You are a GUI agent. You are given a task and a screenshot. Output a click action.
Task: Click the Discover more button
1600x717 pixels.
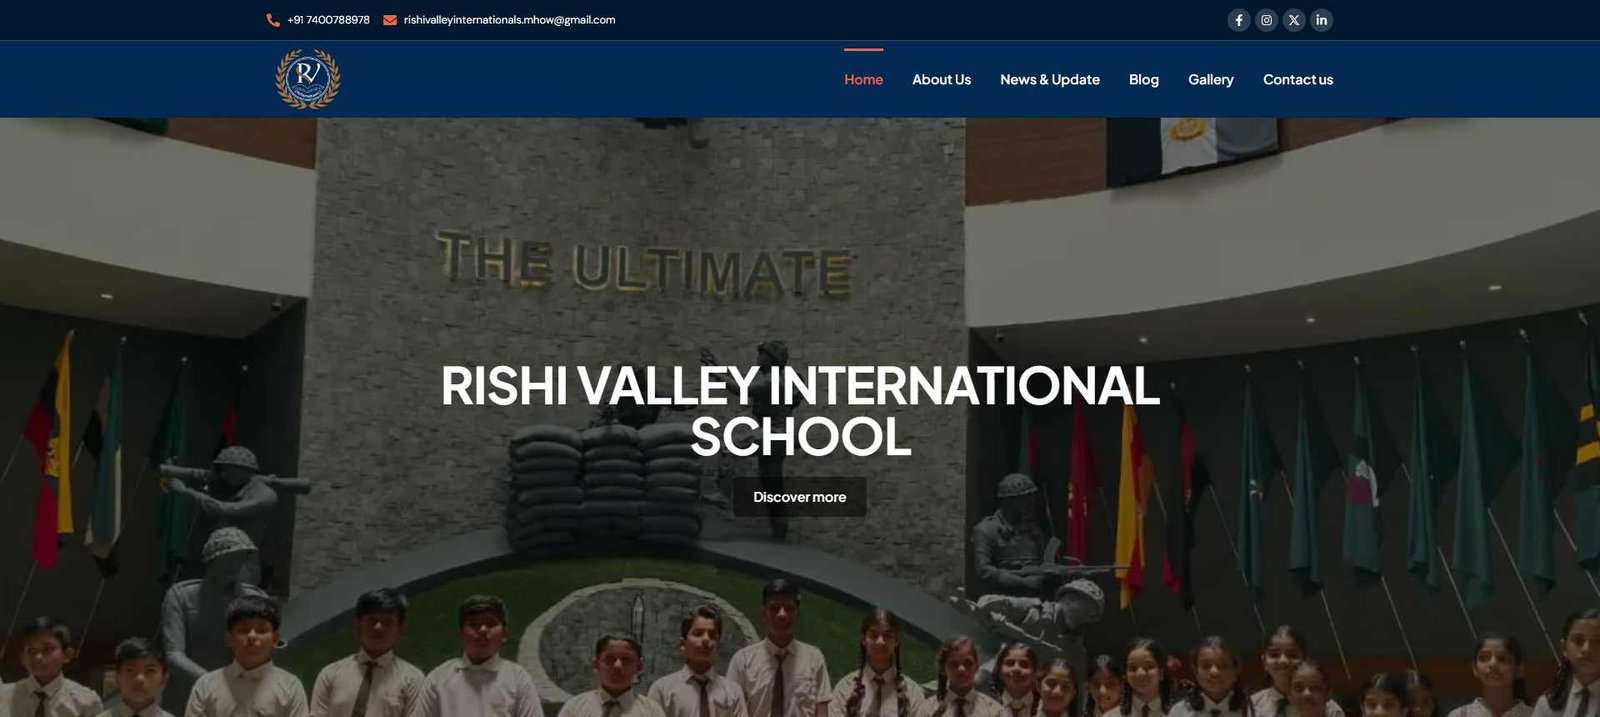coord(800,497)
